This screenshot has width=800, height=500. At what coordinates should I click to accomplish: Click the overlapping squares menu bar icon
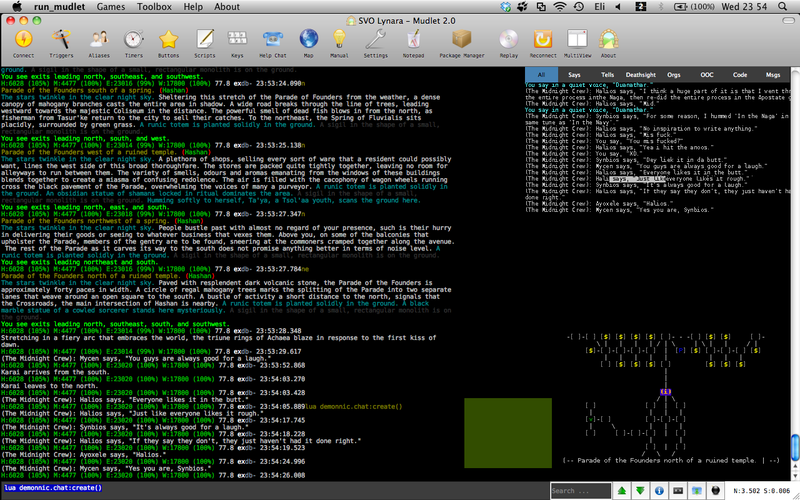[541, 7]
